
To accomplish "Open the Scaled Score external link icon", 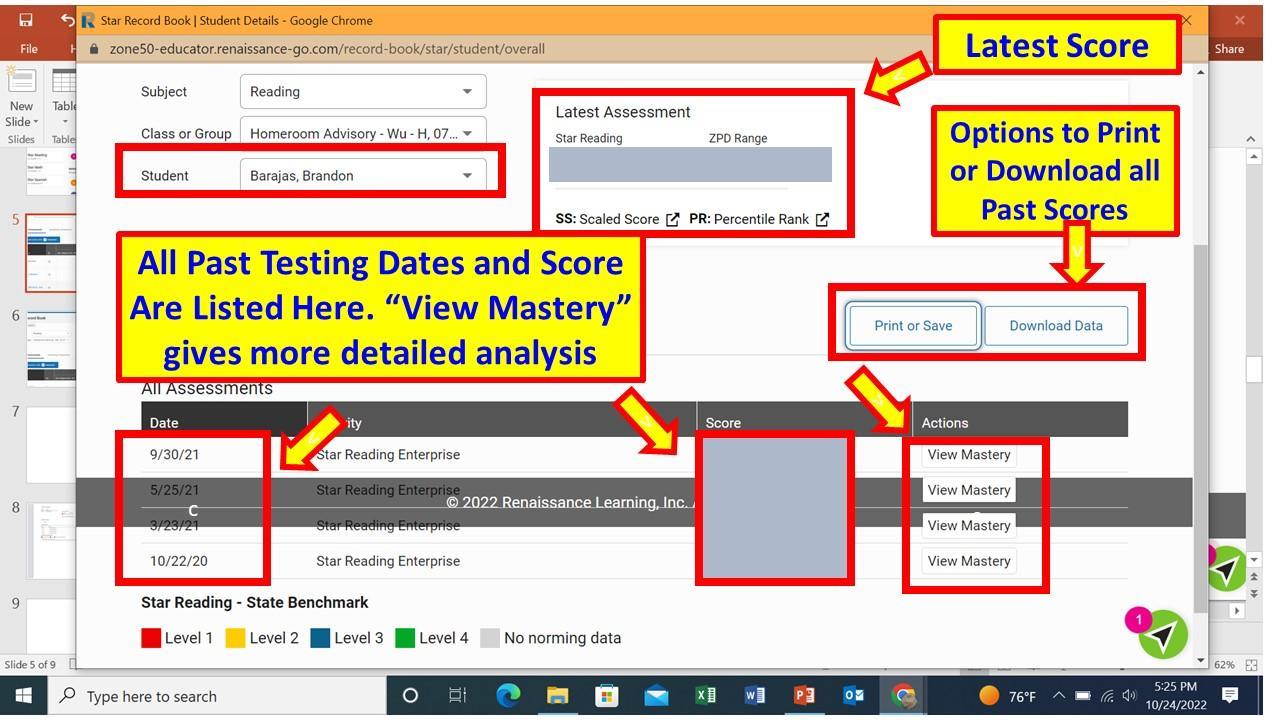I will [673, 219].
